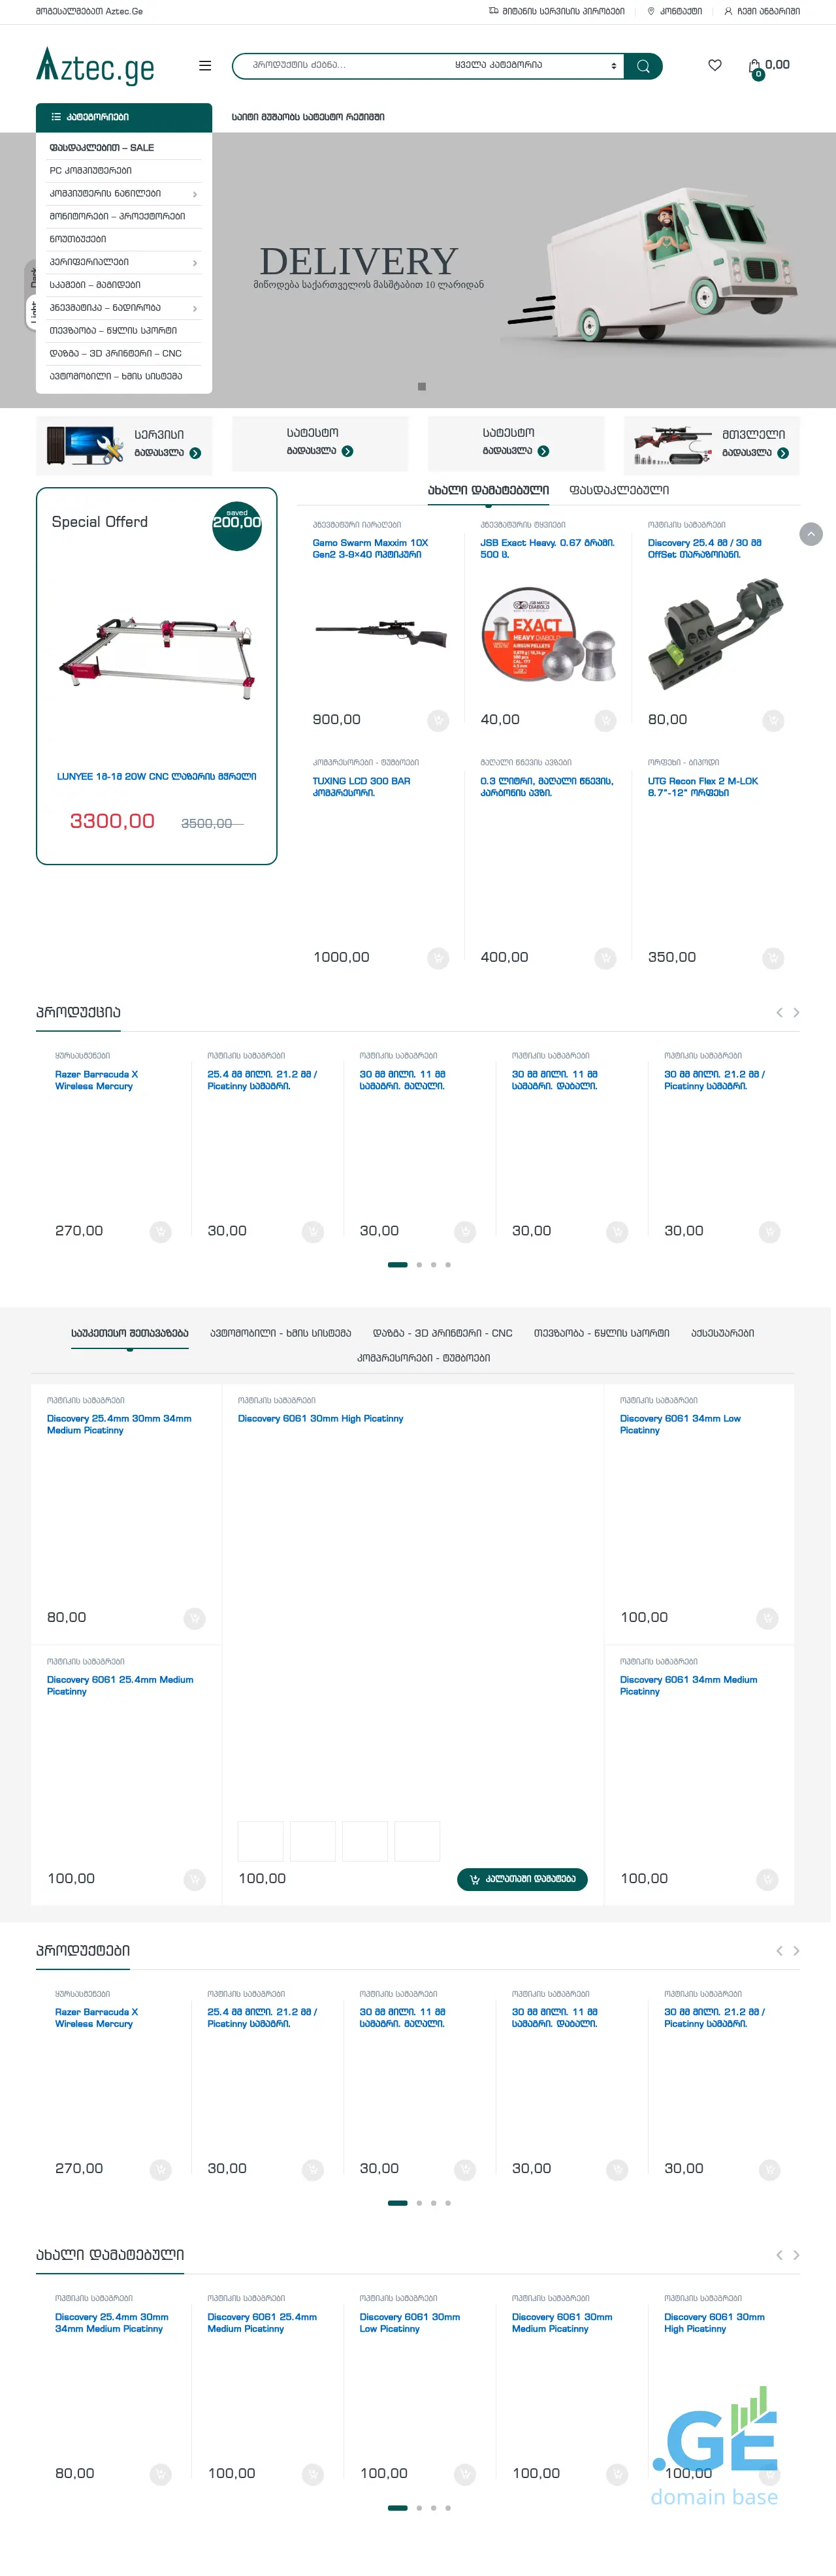The width and height of the screenshot is (836, 2576).
Task: Click the banner slide indicator dot
Action: click(422, 386)
